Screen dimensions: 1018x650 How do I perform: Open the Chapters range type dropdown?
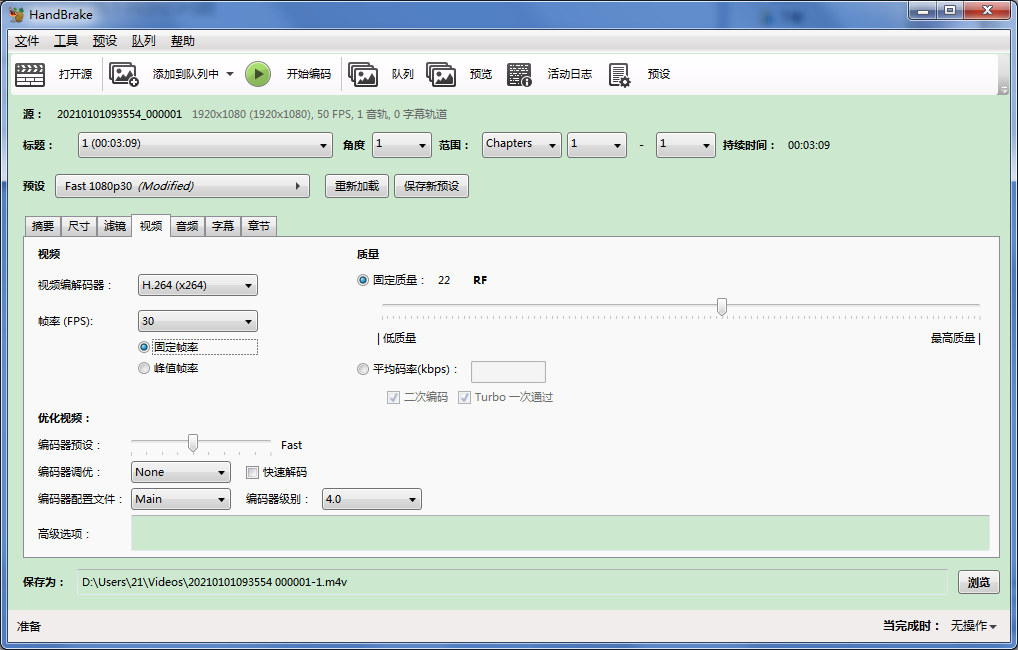pos(522,145)
